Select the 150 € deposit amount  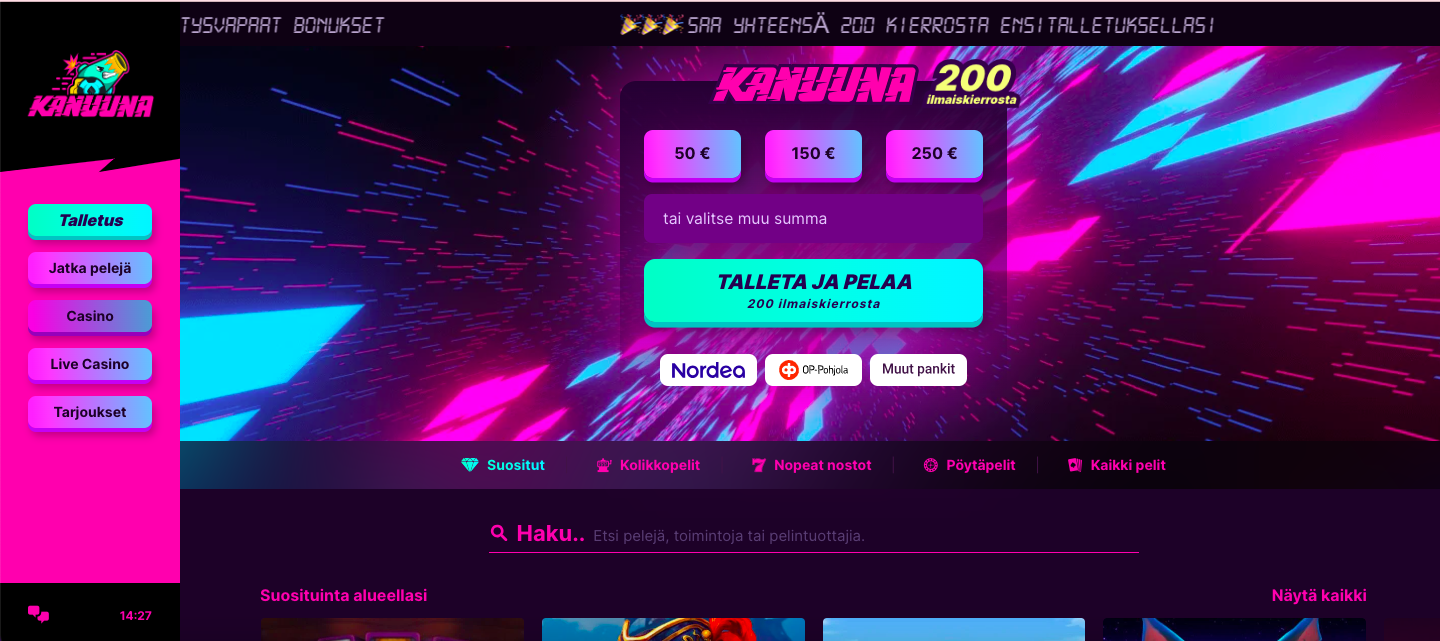pyautogui.click(x=813, y=154)
